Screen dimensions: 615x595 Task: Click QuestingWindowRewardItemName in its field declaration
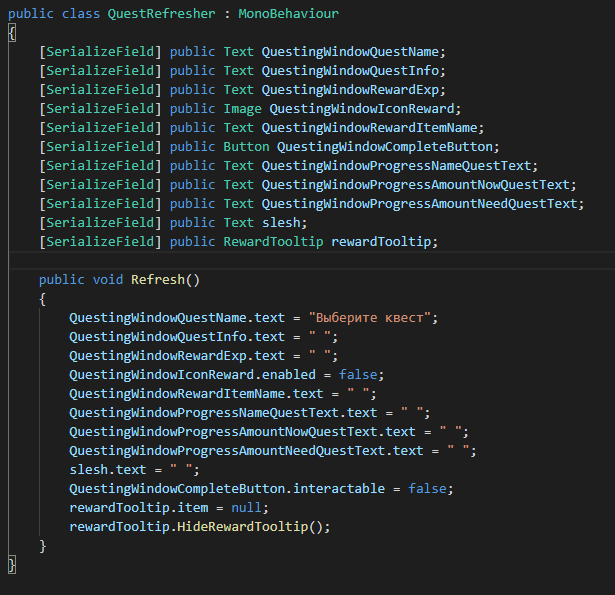(x=369, y=128)
